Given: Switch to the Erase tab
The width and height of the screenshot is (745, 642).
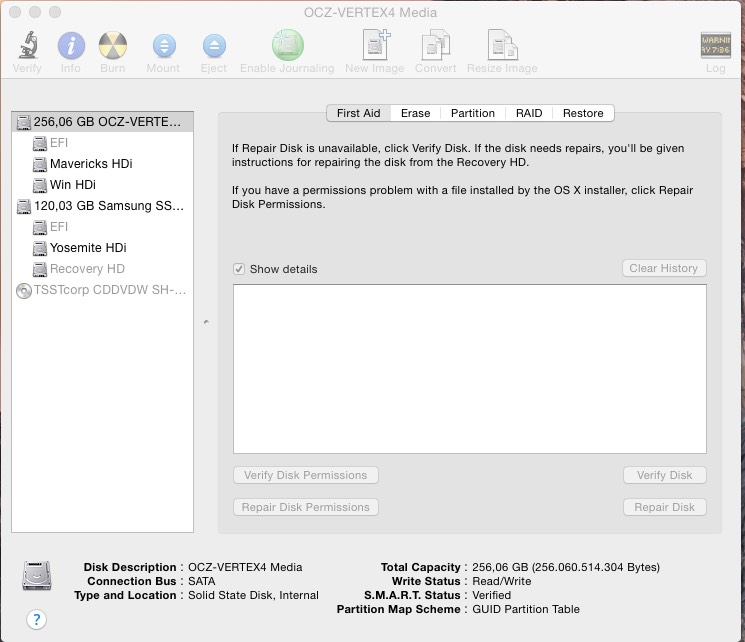Looking at the screenshot, I should [x=415, y=113].
